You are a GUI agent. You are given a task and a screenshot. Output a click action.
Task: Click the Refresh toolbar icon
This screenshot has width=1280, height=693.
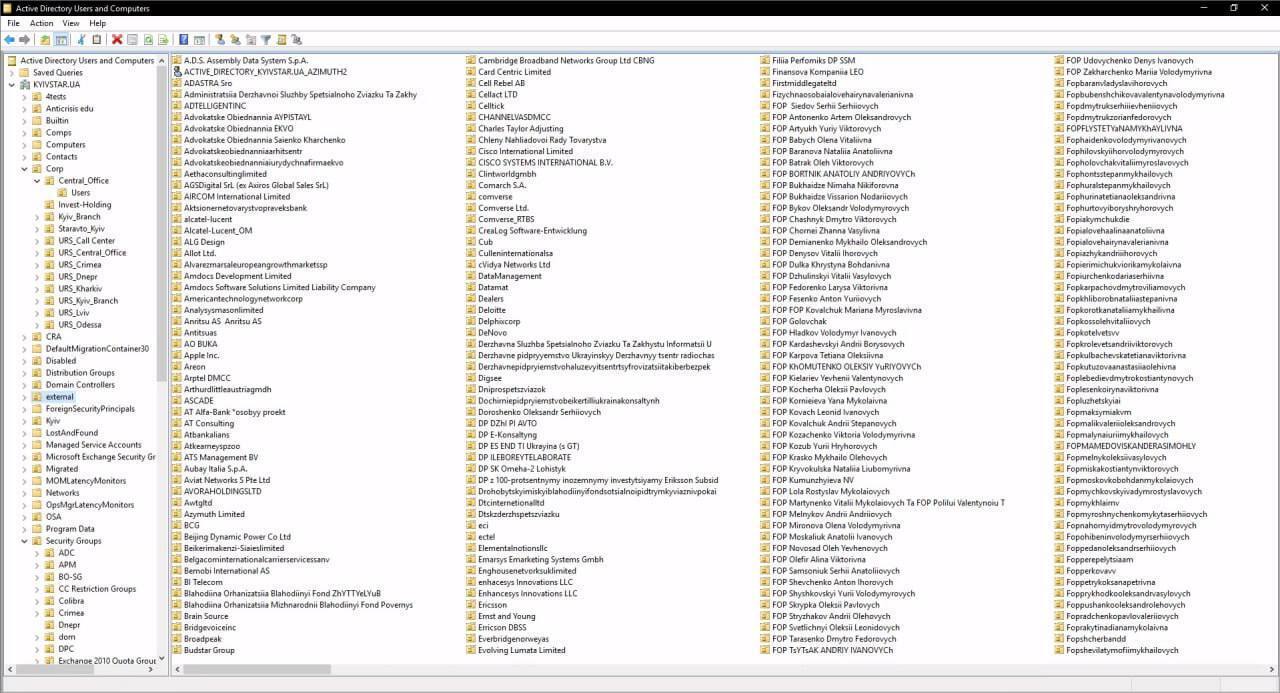pos(148,40)
